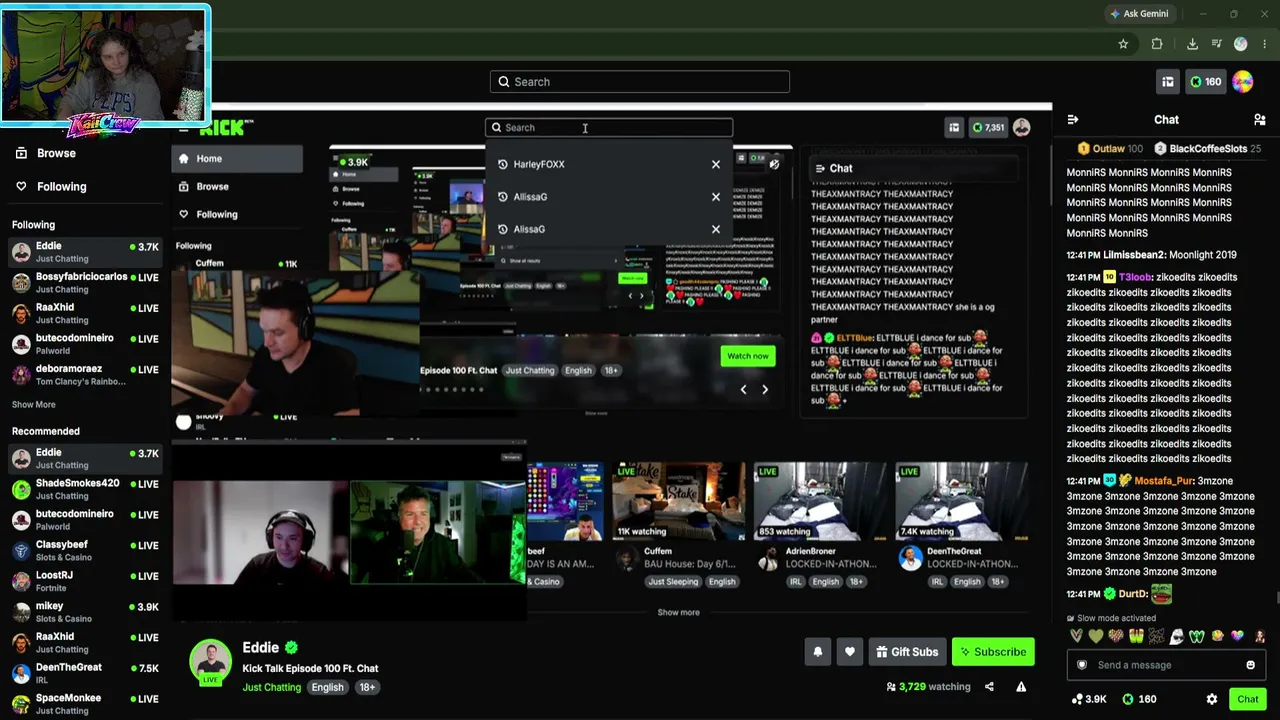Click DurtD's username in chat
The image size is (1280, 720).
coord(1133,594)
